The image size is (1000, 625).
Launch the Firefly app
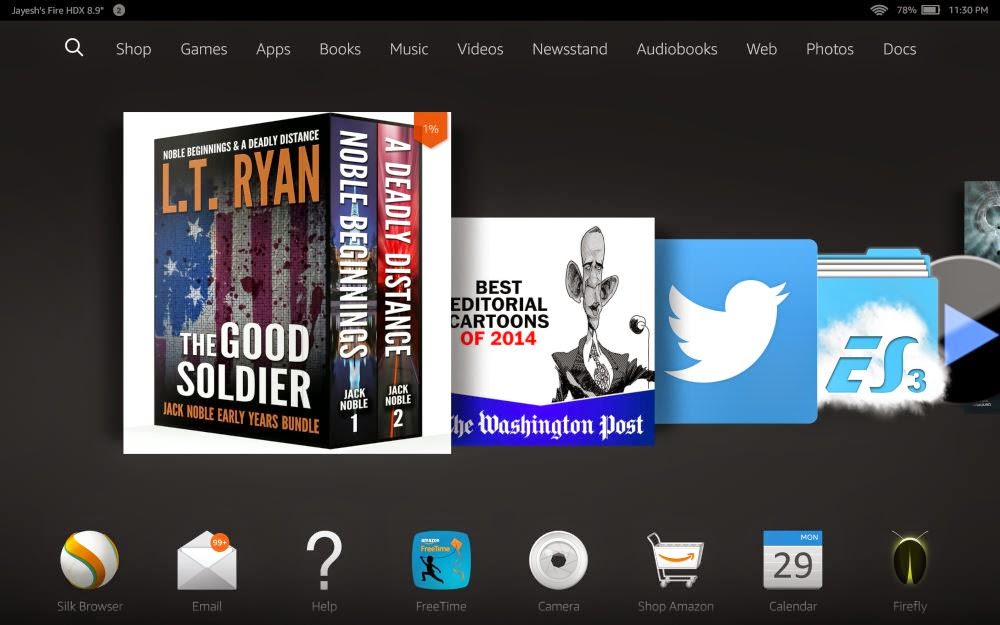coord(909,559)
